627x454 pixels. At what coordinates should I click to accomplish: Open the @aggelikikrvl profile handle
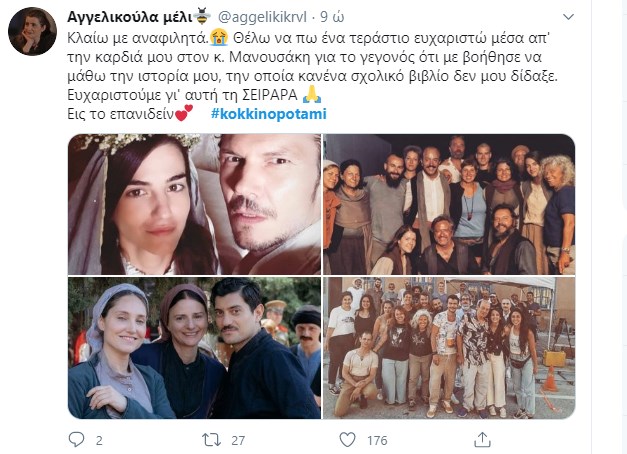(262, 17)
